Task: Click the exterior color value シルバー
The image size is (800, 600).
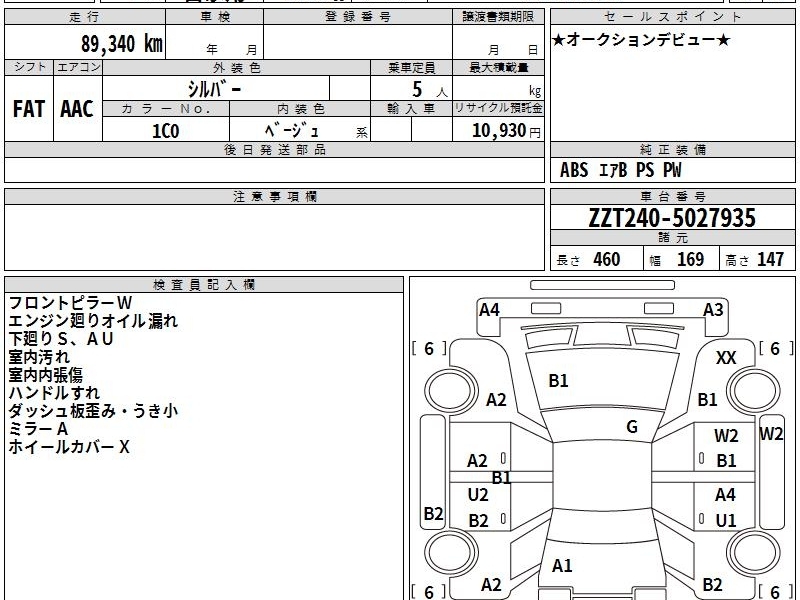Action: [x=214, y=89]
